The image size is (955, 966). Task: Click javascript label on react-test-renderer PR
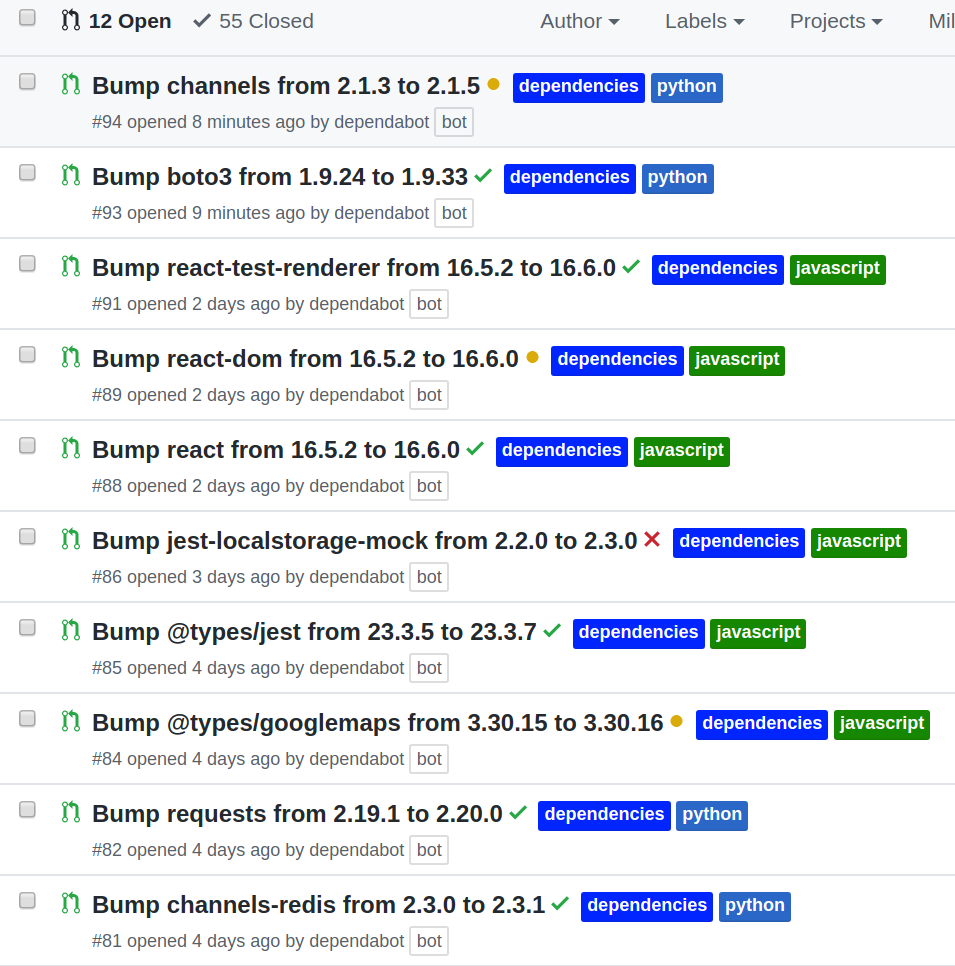(838, 270)
